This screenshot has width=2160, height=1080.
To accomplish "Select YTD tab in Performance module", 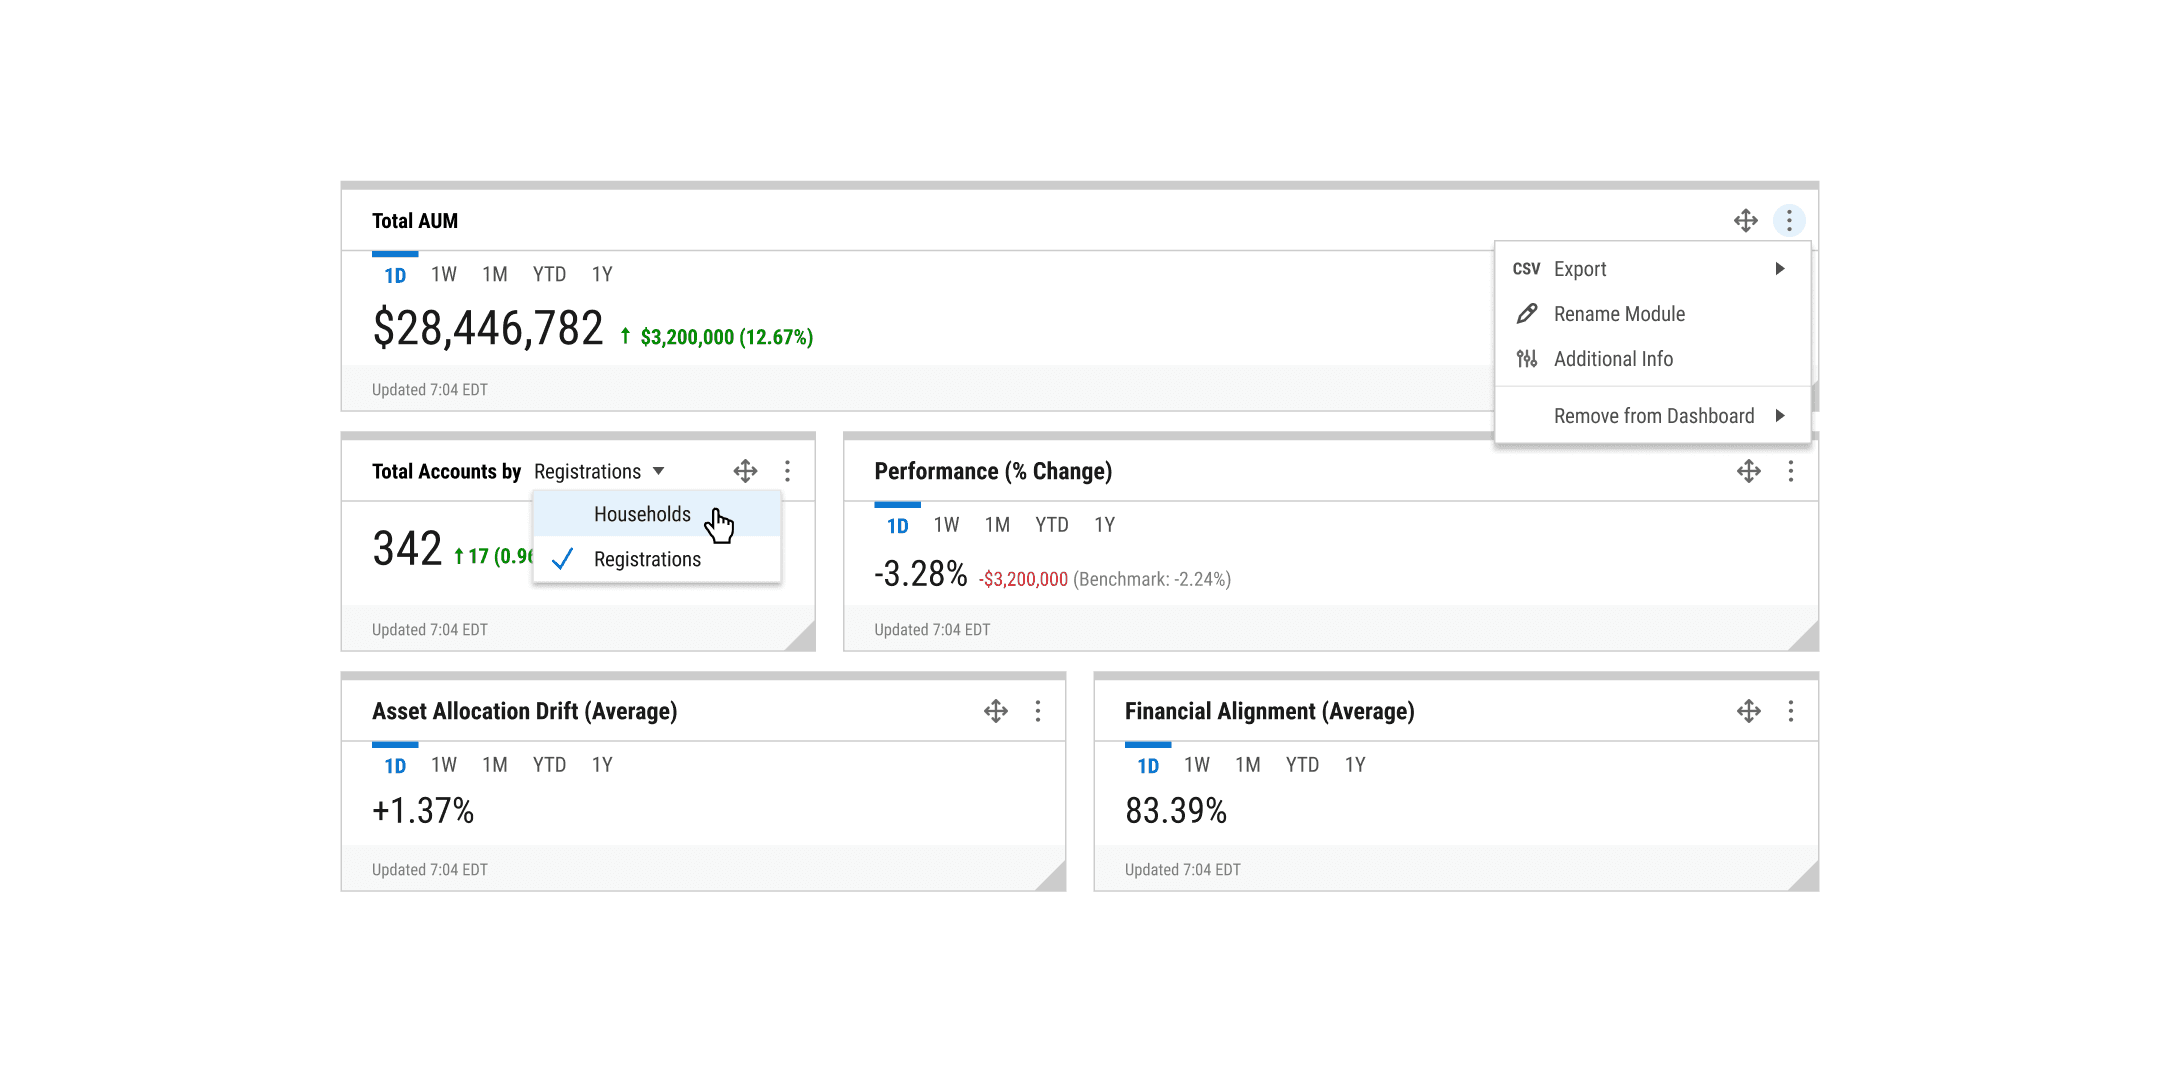I will tap(1051, 525).
